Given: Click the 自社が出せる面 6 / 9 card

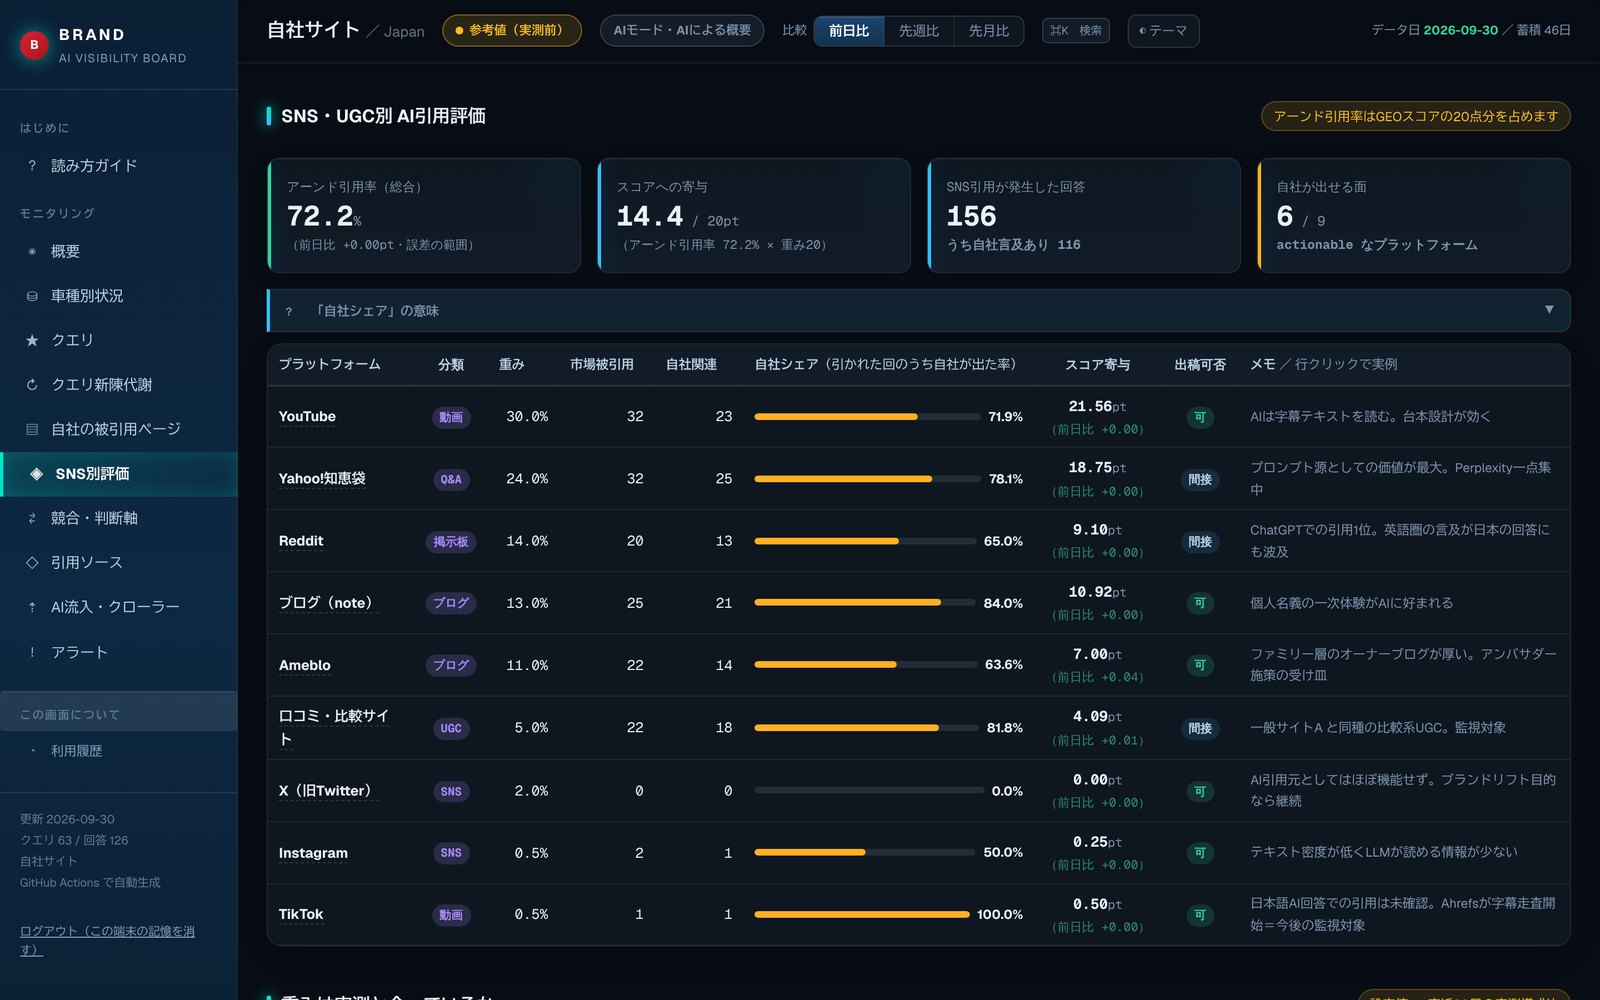Looking at the screenshot, I should 1414,215.
